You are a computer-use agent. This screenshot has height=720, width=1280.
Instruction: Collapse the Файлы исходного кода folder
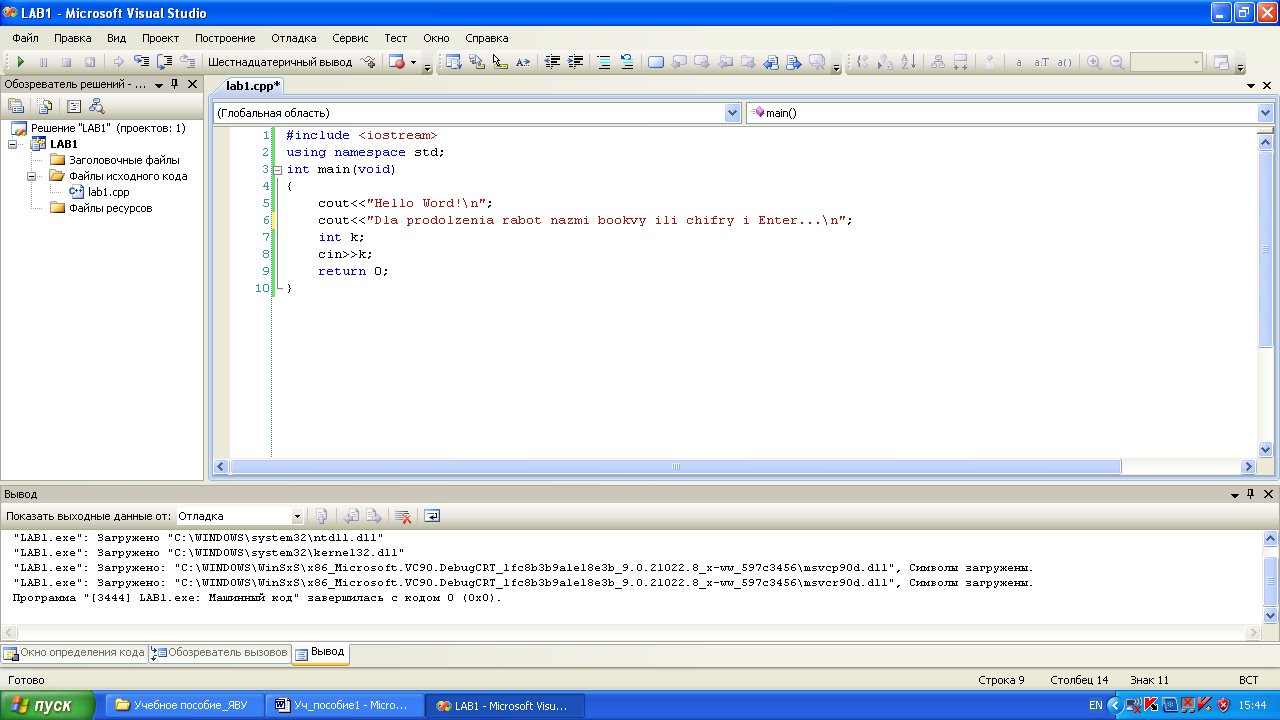pos(31,176)
